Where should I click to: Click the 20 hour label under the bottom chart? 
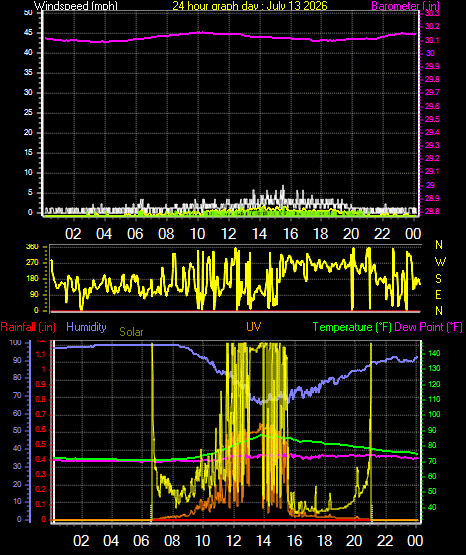pos(354,541)
